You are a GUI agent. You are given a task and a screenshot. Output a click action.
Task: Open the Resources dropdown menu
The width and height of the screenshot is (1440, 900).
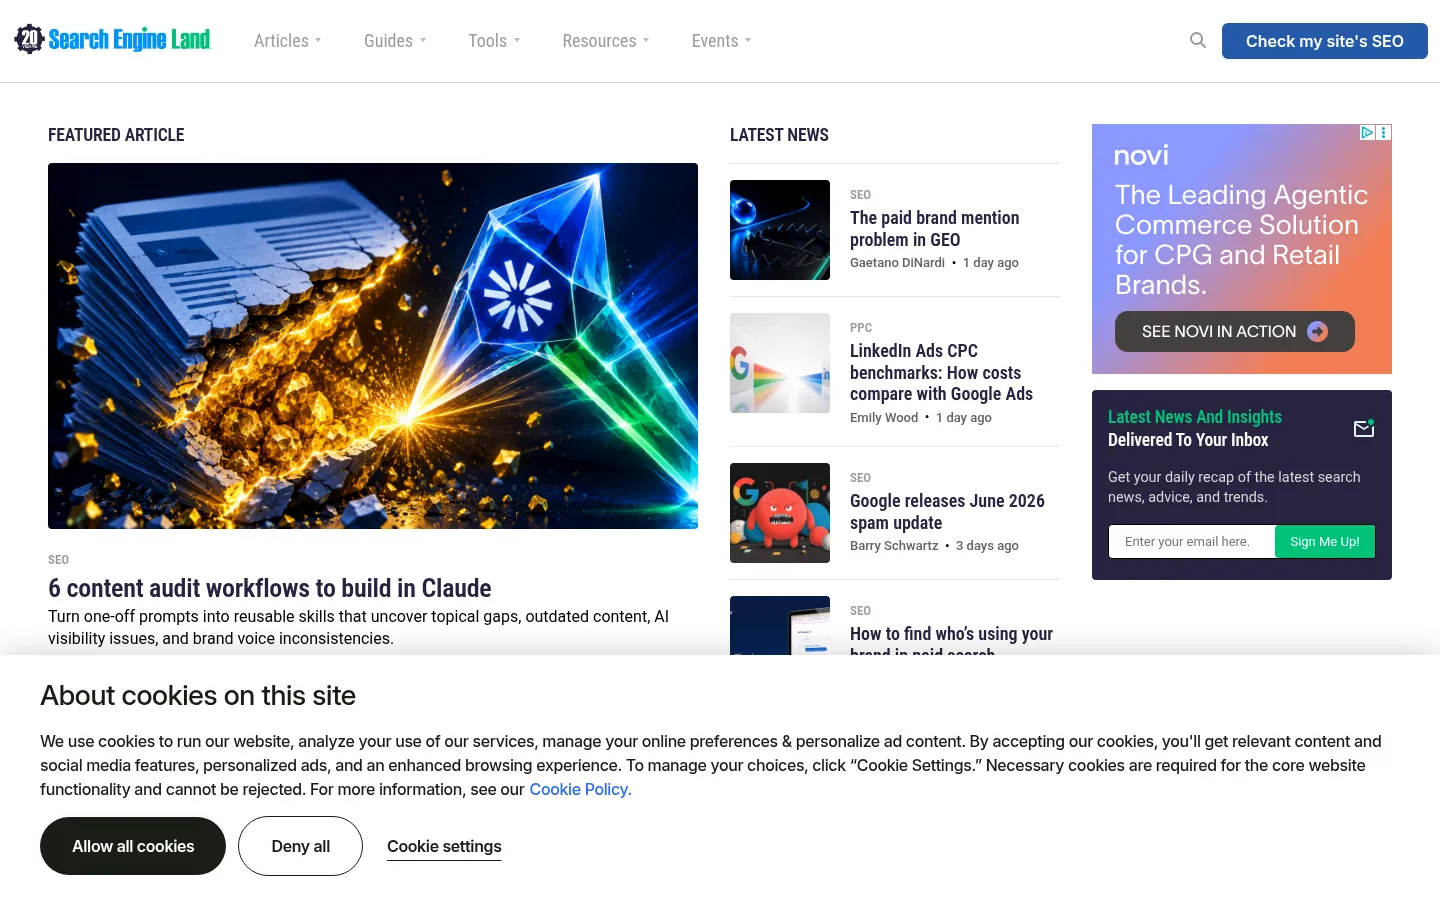606,41
